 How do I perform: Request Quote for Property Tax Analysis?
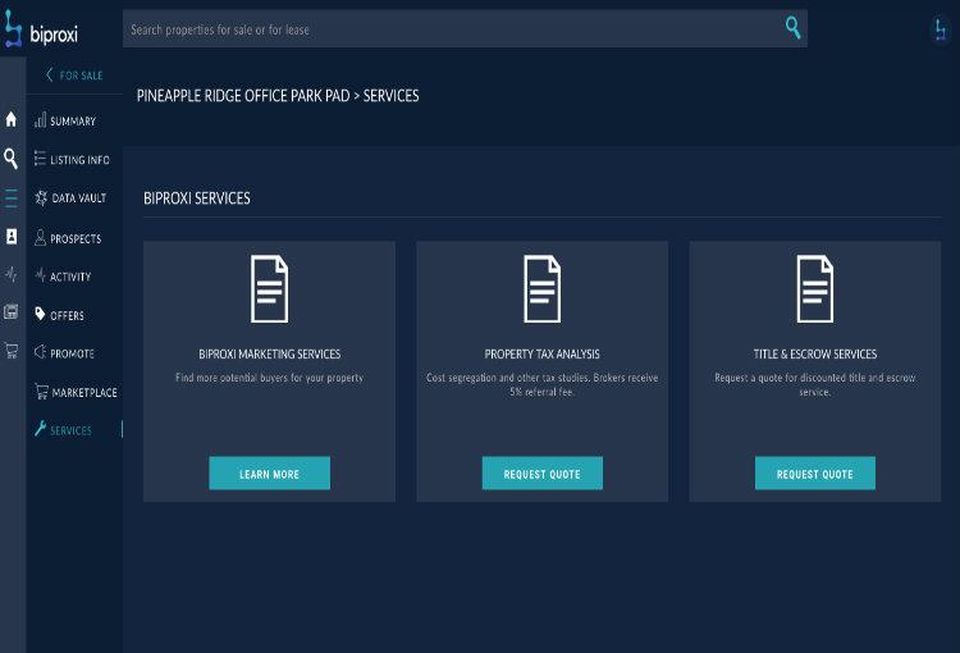[542, 473]
